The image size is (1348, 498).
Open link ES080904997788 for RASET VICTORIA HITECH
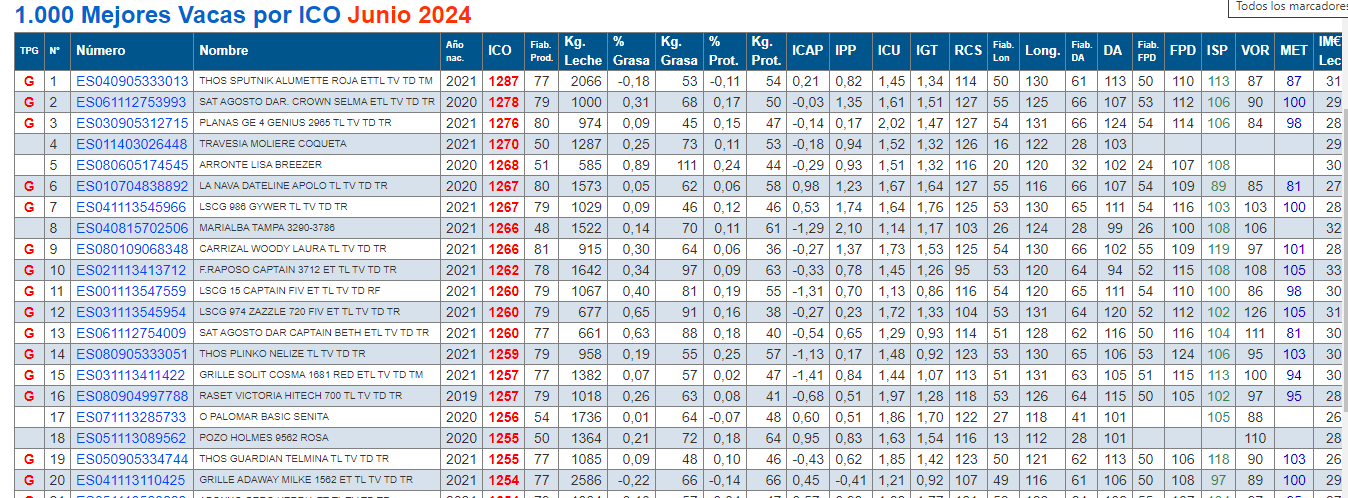(132, 396)
